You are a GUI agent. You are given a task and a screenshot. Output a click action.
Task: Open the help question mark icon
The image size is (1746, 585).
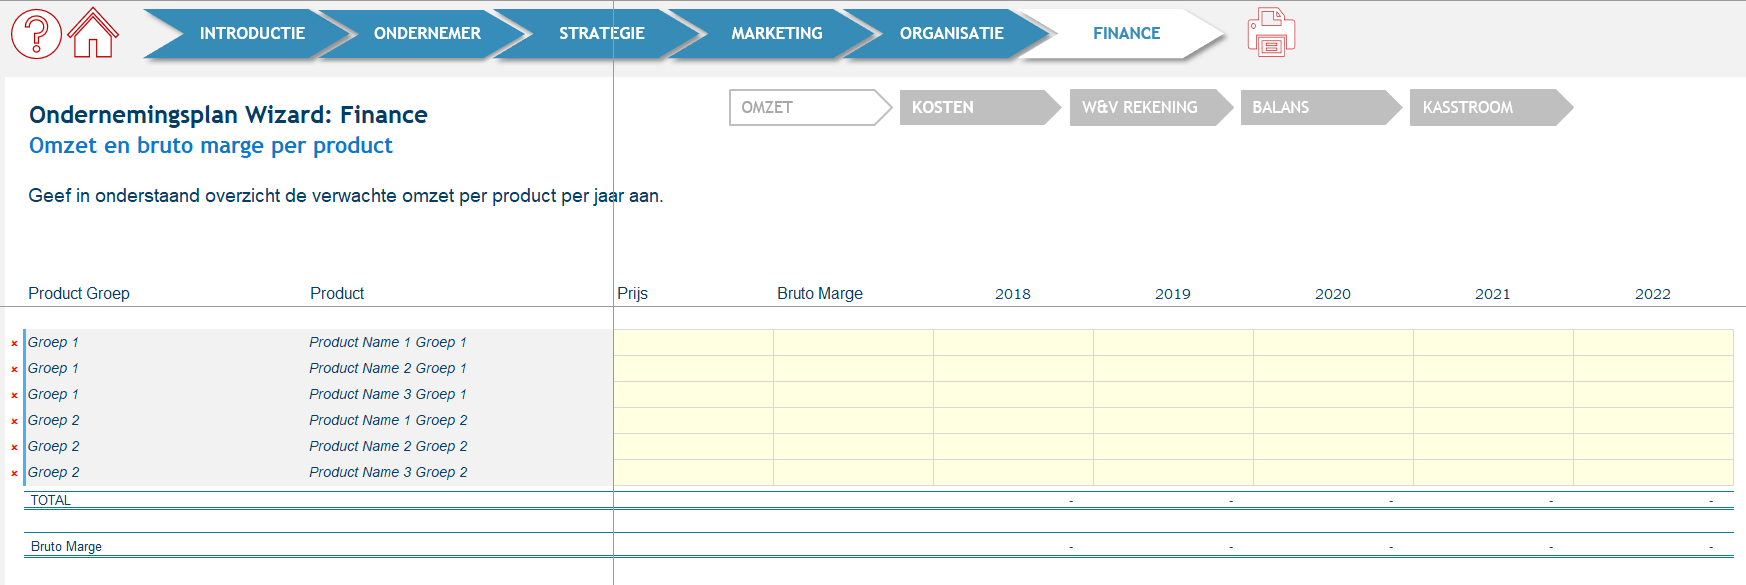[36, 33]
